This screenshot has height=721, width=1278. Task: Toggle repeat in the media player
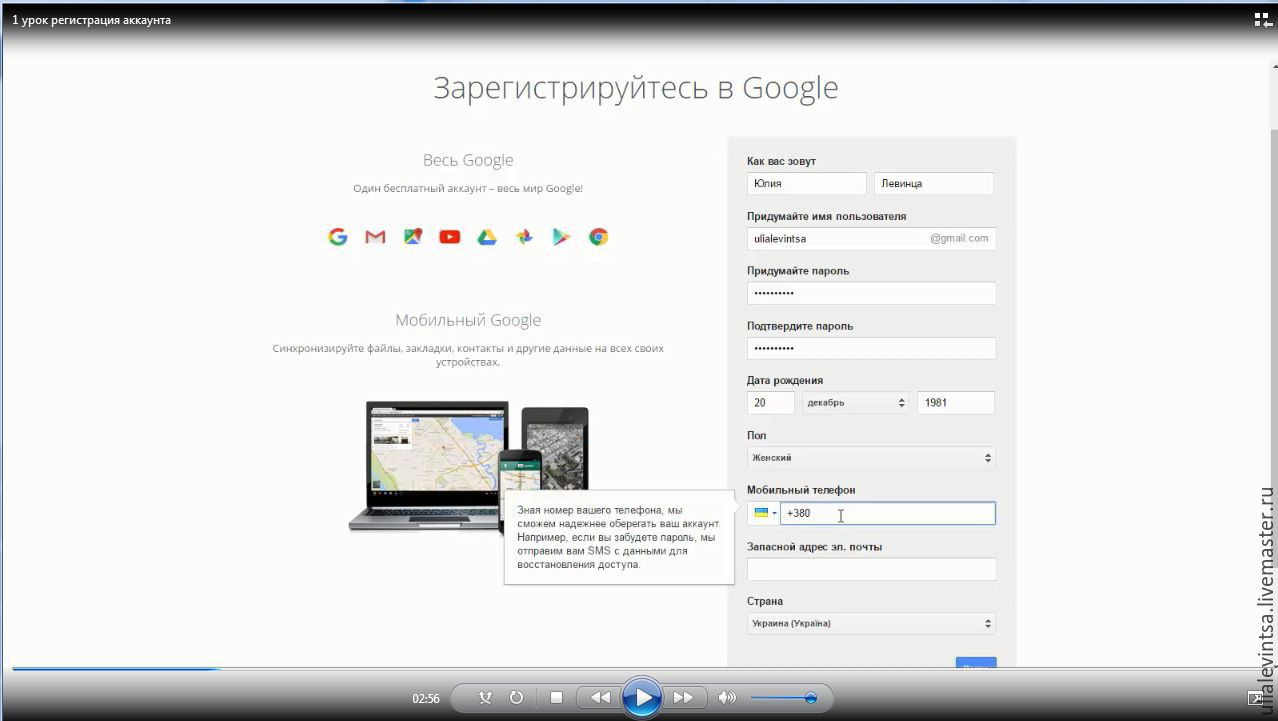[516, 698]
